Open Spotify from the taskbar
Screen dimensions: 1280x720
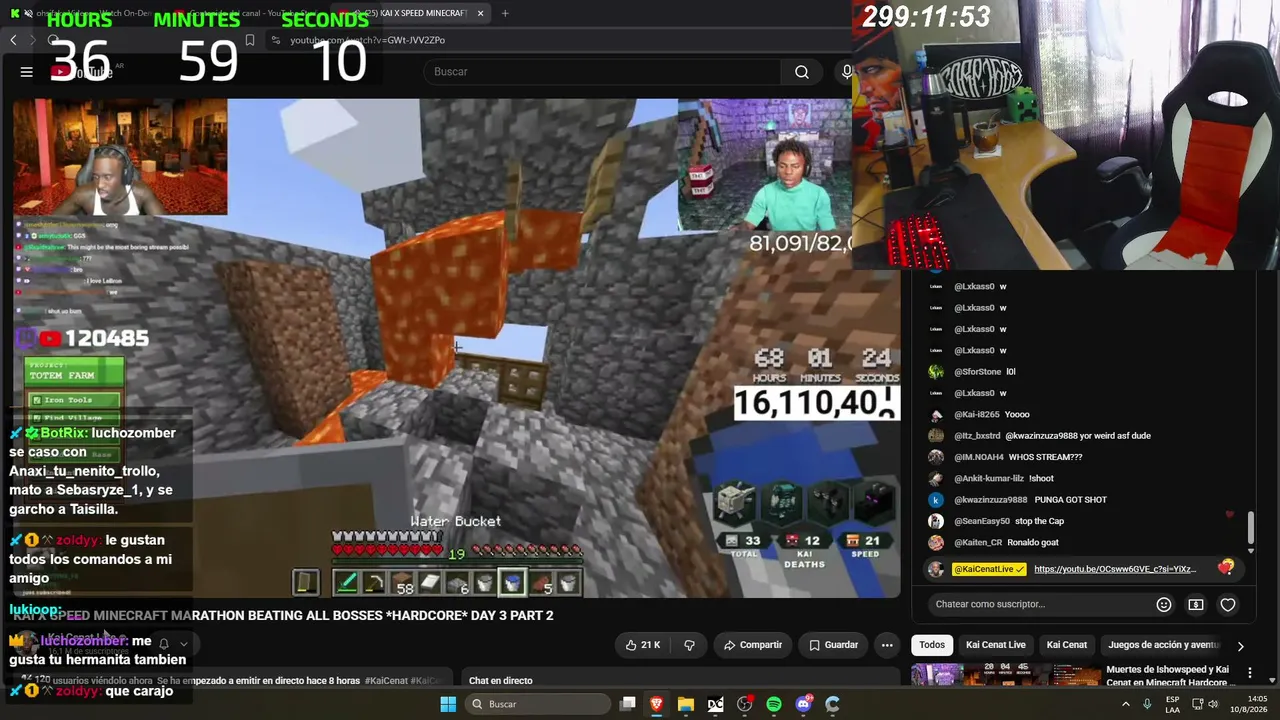[774, 704]
